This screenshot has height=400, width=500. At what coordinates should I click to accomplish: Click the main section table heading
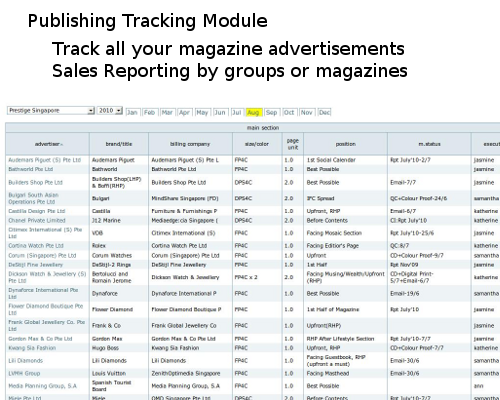click(x=263, y=128)
